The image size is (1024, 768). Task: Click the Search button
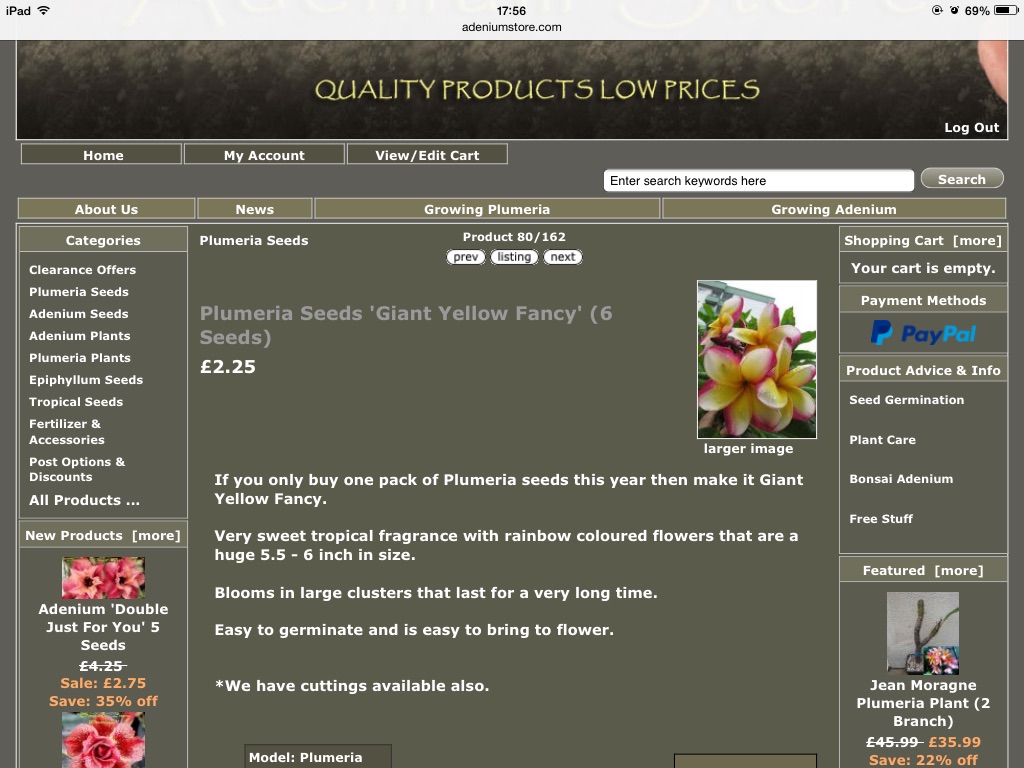coord(962,178)
